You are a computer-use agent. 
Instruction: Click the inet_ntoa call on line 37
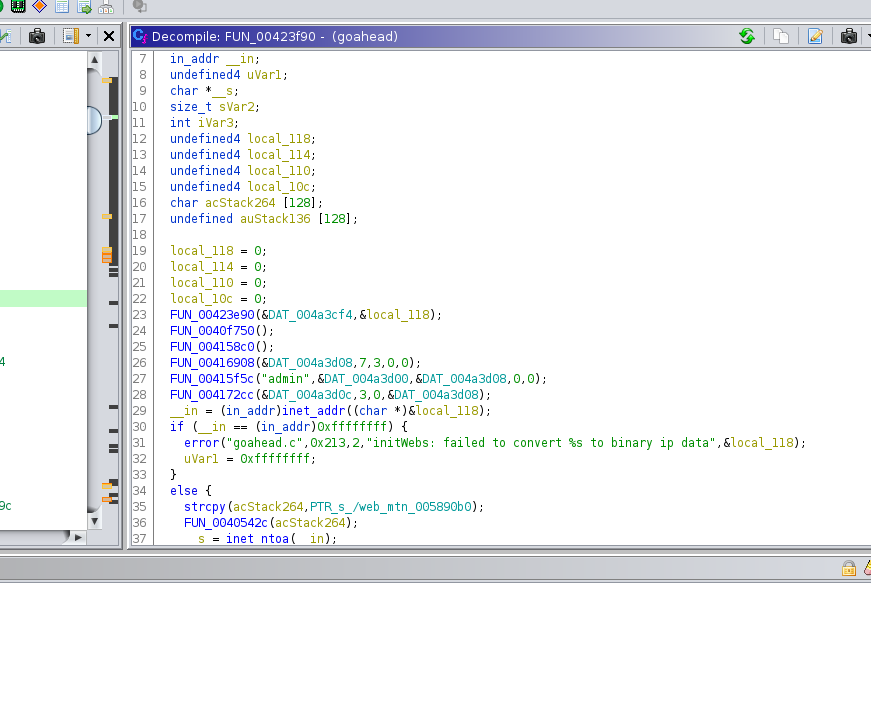point(258,539)
